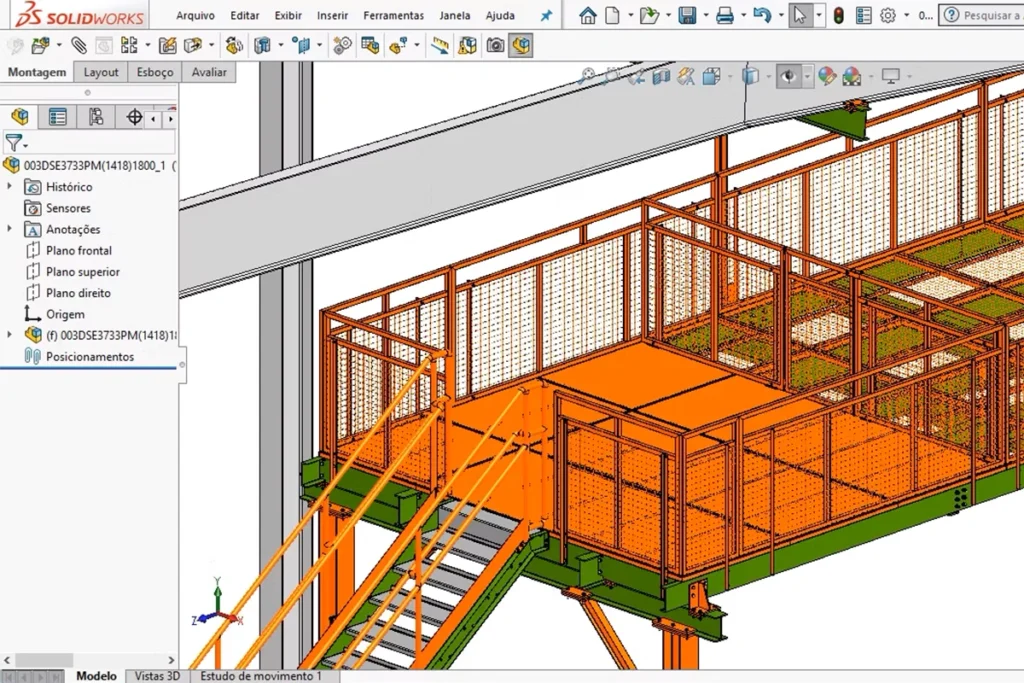Click the Measure ruler tool icon
Screen dimensions: 1024x683
click(x=439, y=45)
